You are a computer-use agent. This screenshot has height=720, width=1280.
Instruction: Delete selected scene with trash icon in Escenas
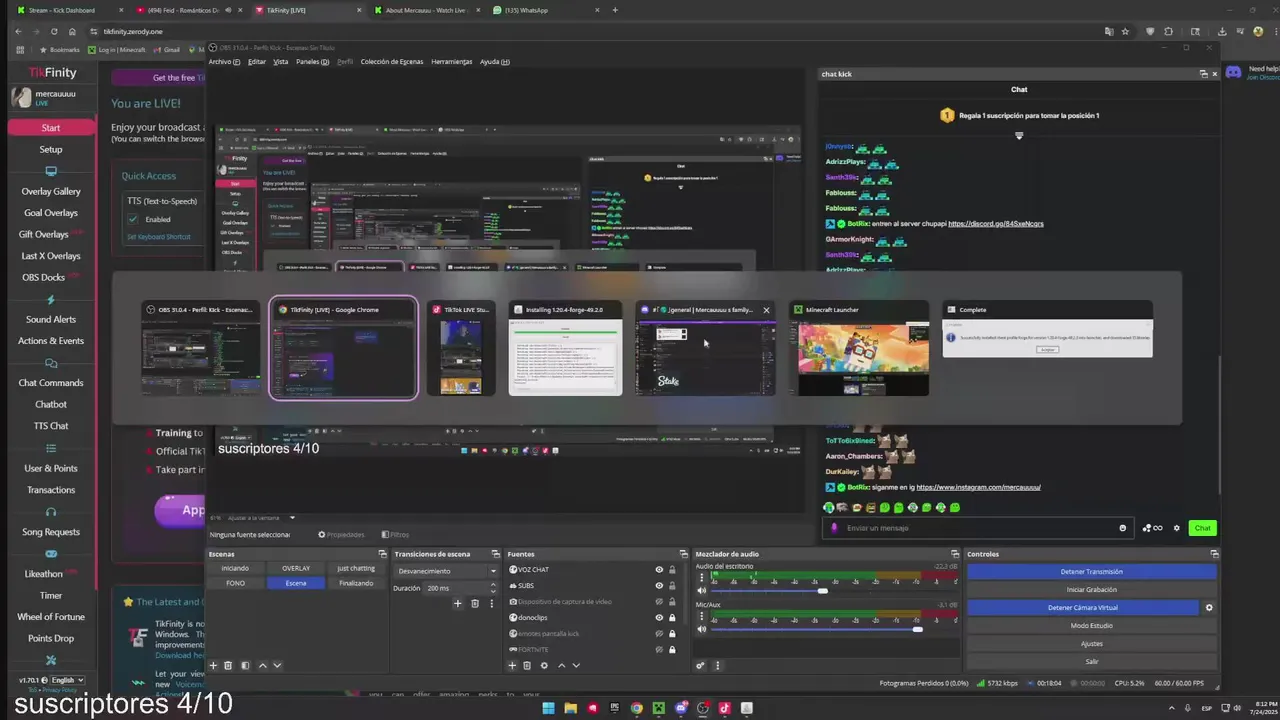coord(228,665)
